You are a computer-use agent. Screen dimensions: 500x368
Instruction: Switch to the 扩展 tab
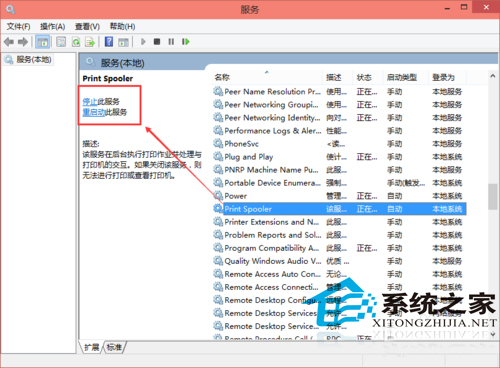click(x=91, y=347)
